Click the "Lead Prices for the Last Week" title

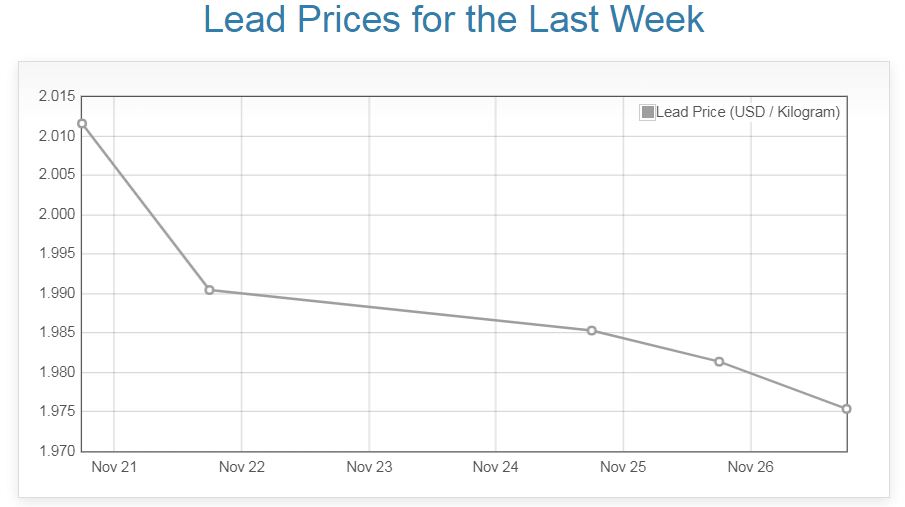click(453, 20)
